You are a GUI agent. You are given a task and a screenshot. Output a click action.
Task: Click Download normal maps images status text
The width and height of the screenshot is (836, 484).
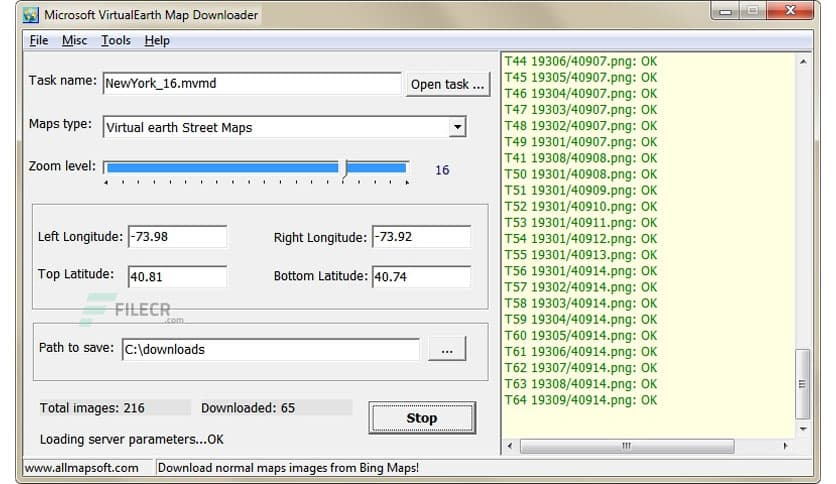click(288, 468)
